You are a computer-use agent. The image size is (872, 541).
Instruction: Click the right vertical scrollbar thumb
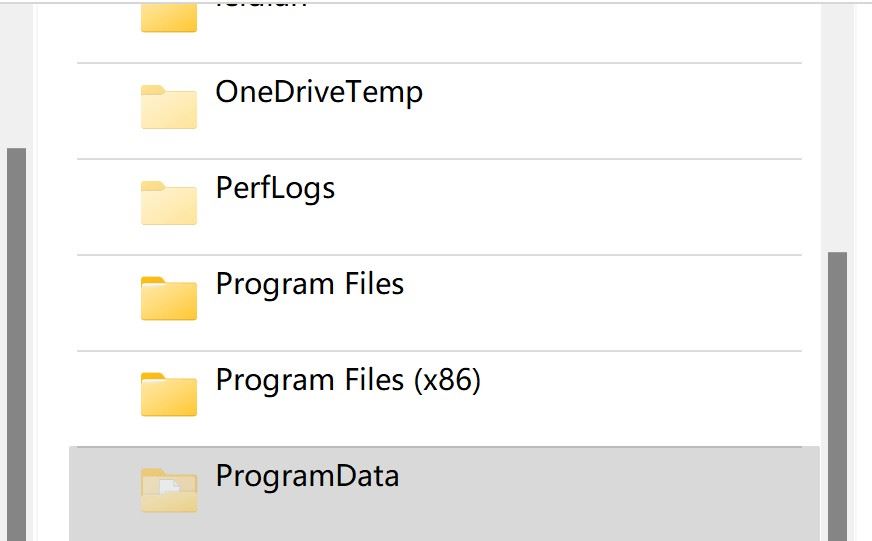click(837, 395)
